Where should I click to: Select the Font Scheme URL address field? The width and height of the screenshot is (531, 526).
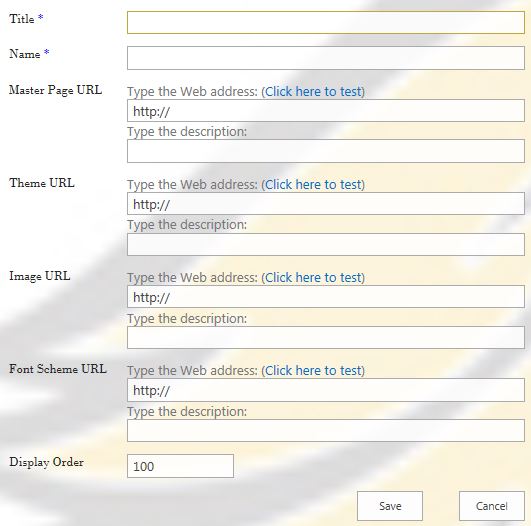click(326, 390)
